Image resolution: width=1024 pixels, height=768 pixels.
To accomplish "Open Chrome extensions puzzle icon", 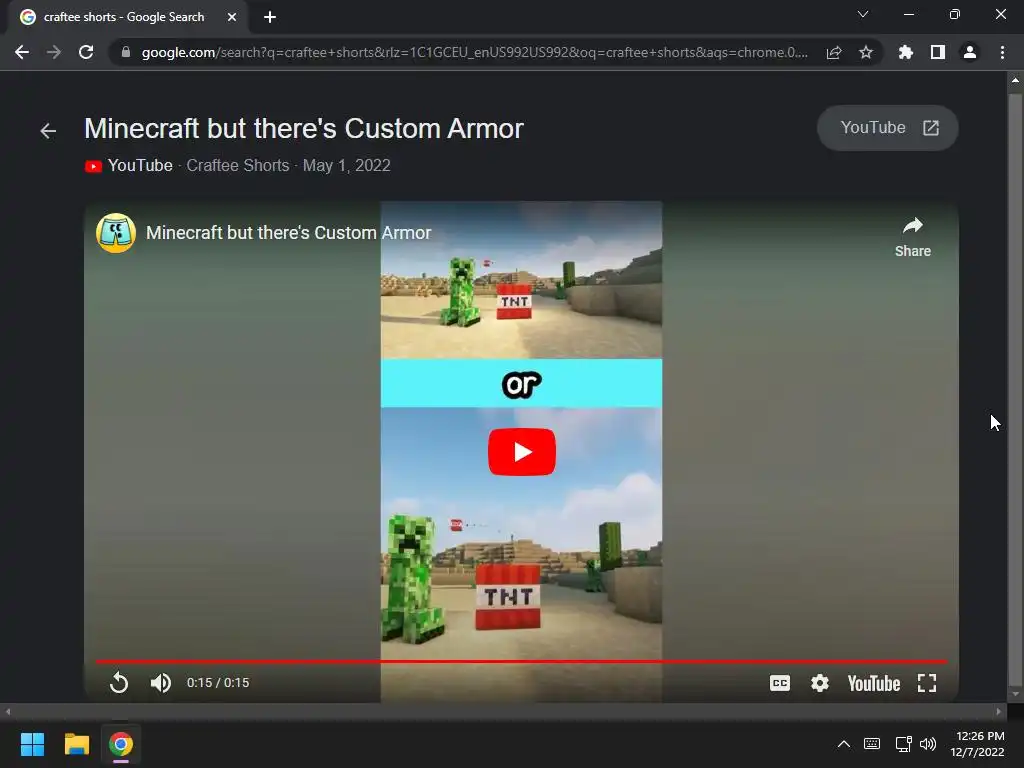I will click(905, 52).
